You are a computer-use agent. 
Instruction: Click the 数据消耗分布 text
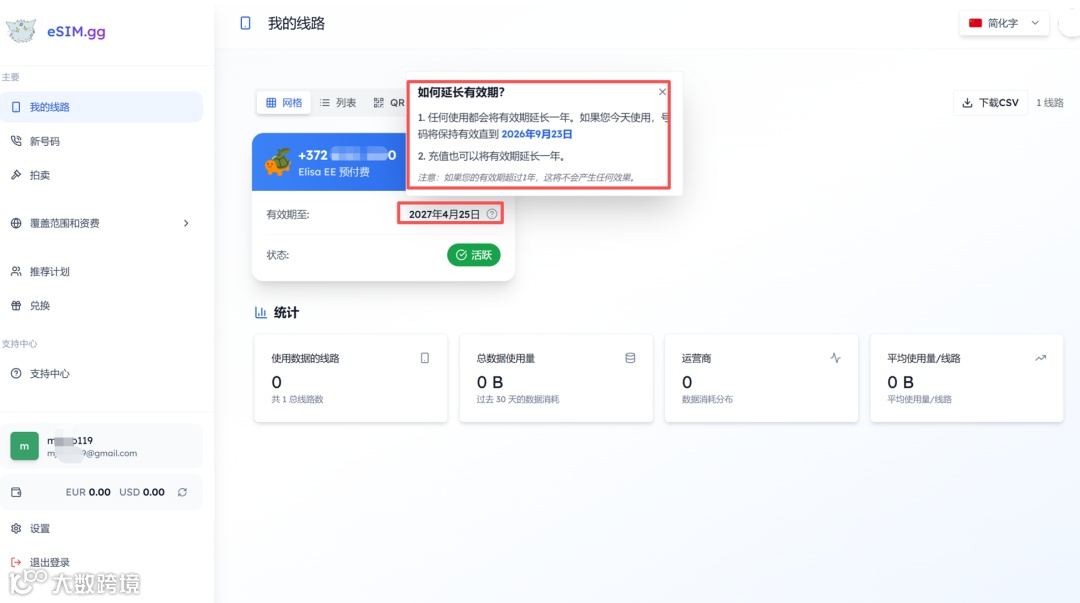coord(707,399)
